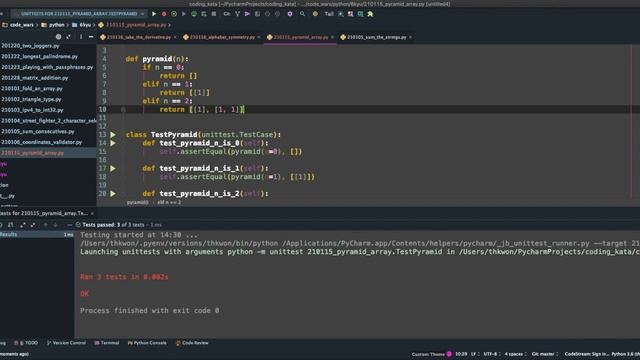The height and width of the screenshot is (360, 640).
Task: Open the run configuration dropdown
Action: pos(79,14)
